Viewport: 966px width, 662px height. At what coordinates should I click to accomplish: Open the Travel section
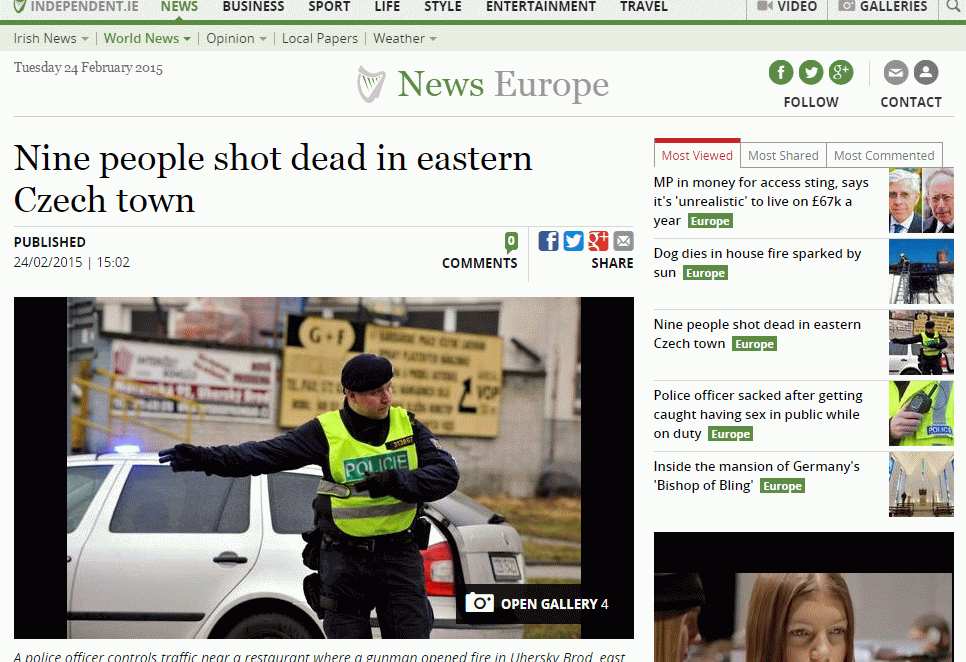644,7
